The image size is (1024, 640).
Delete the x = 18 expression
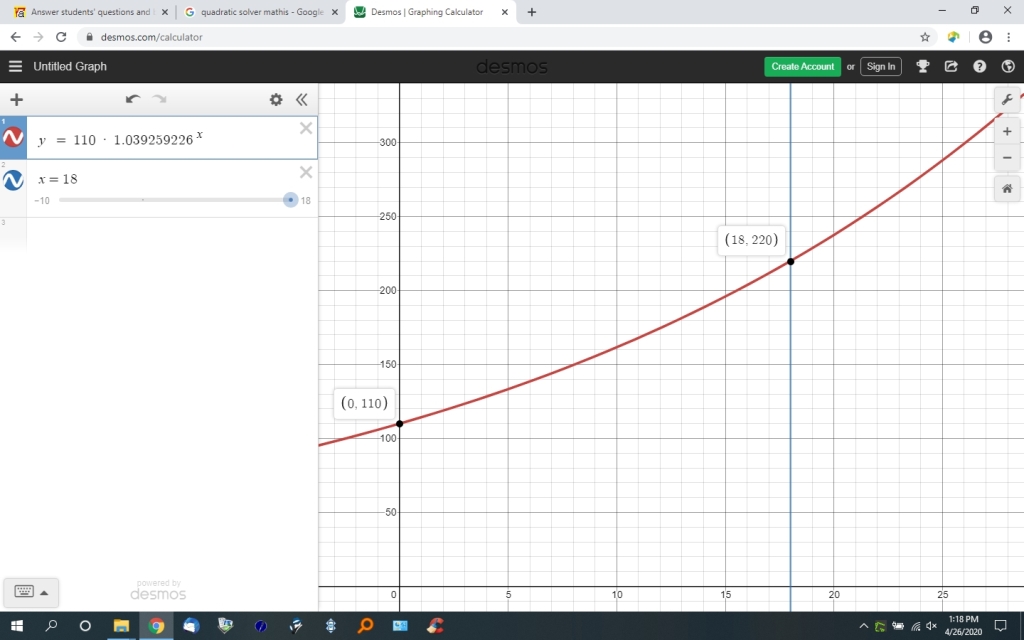[306, 172]
